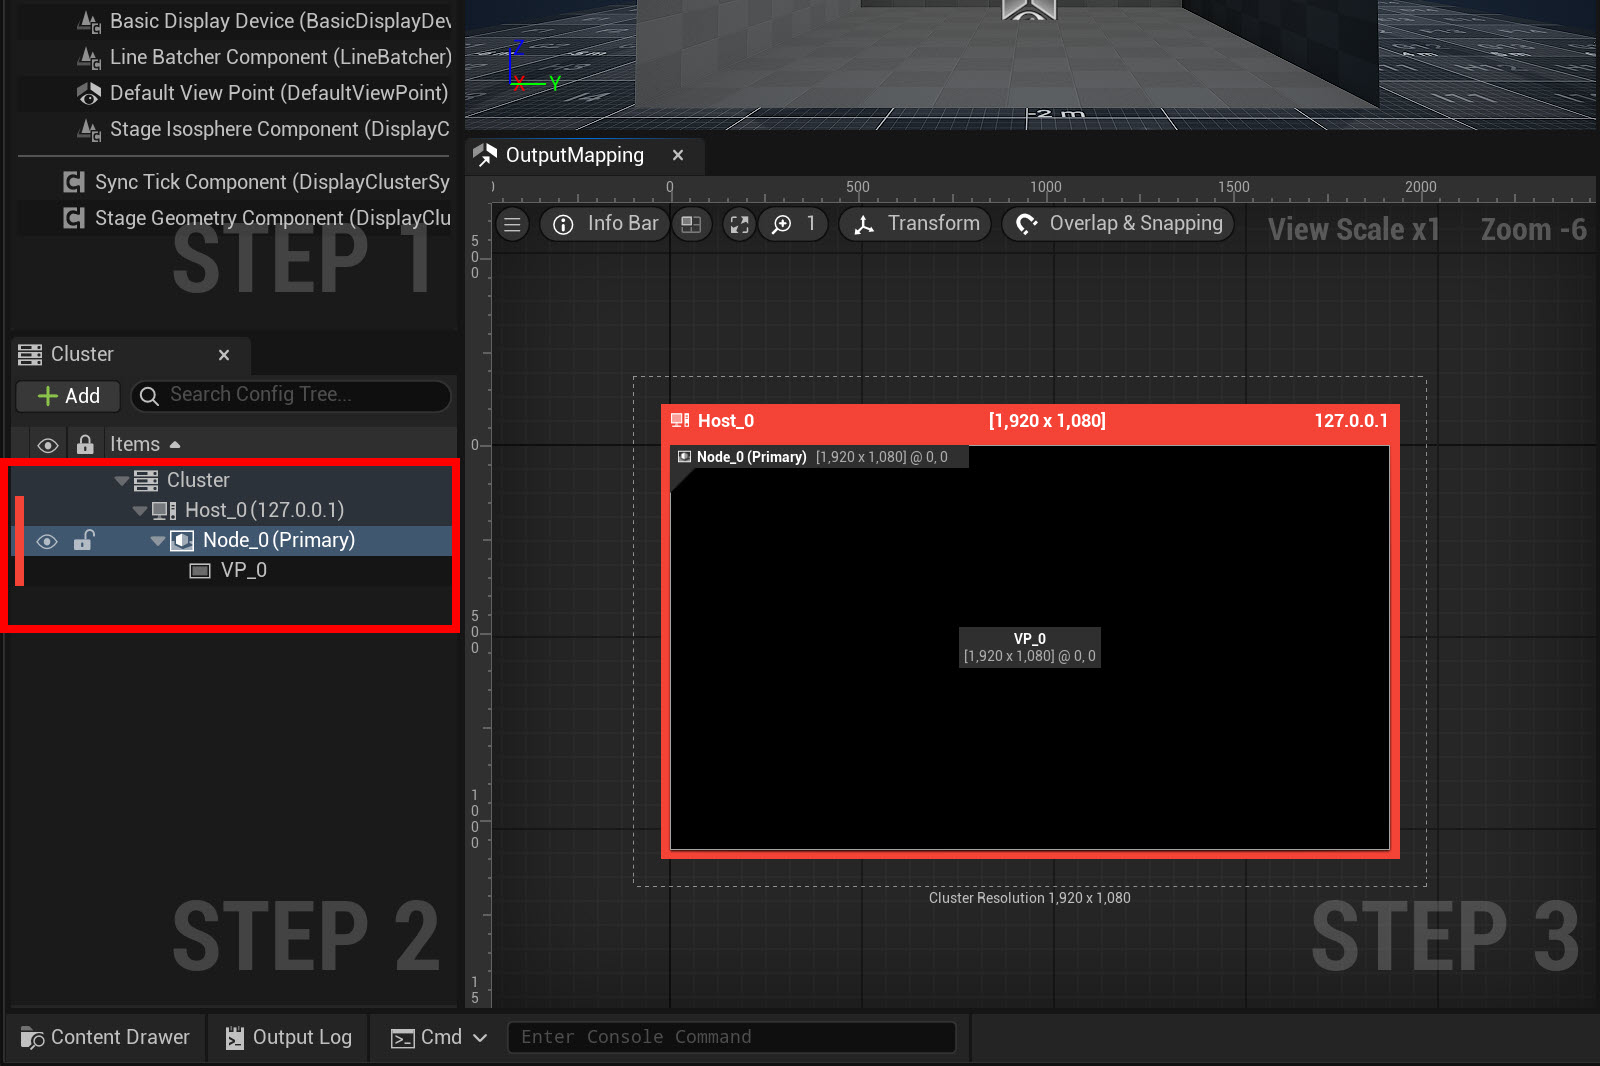Click the Basic Display Device mesh icon
This screenshot has width=1600, height=1066.
pyautogui.click(x=89, y=22)
